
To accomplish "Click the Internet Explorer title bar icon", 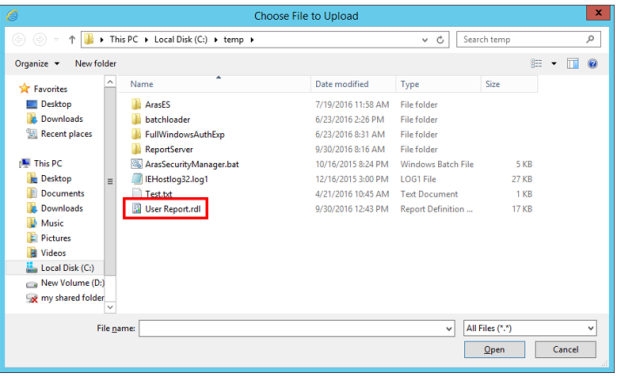I will pos(12,16).
